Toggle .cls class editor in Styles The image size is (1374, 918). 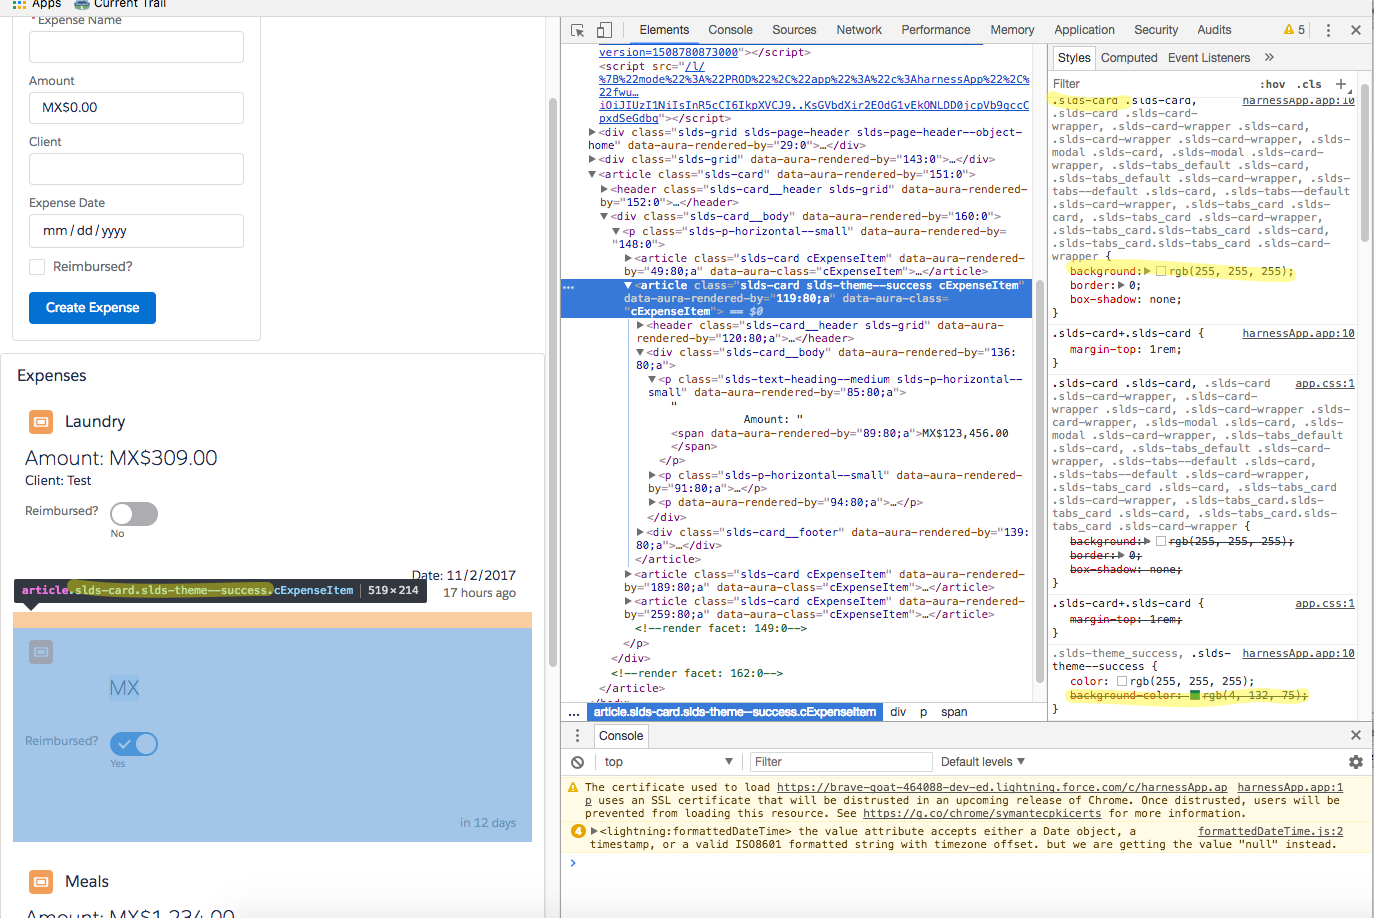1309,84
